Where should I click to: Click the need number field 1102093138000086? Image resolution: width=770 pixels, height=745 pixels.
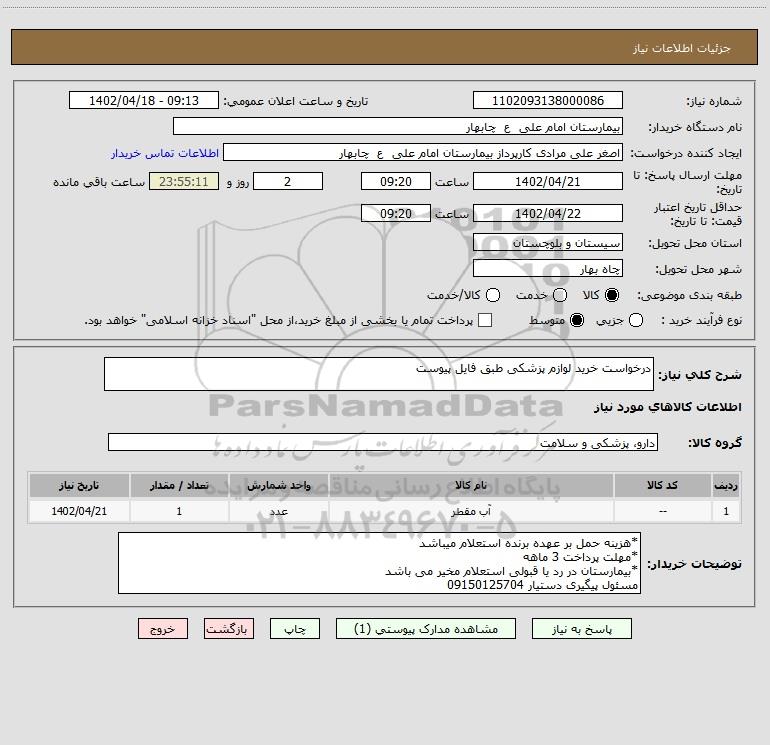(548, 100)
